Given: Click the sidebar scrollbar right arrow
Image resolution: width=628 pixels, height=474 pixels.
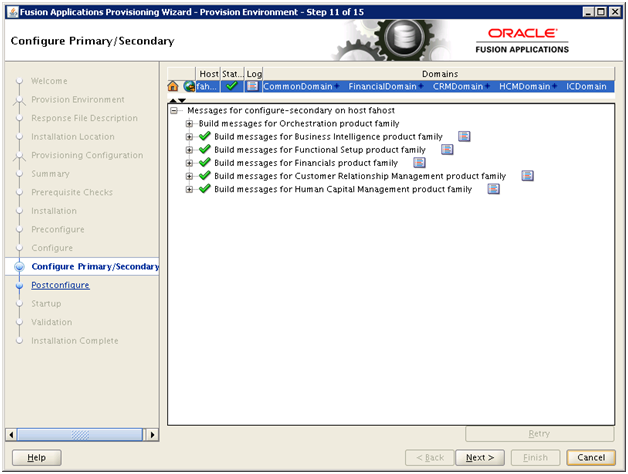Looking at the screenshot, I should click(152, 435).
